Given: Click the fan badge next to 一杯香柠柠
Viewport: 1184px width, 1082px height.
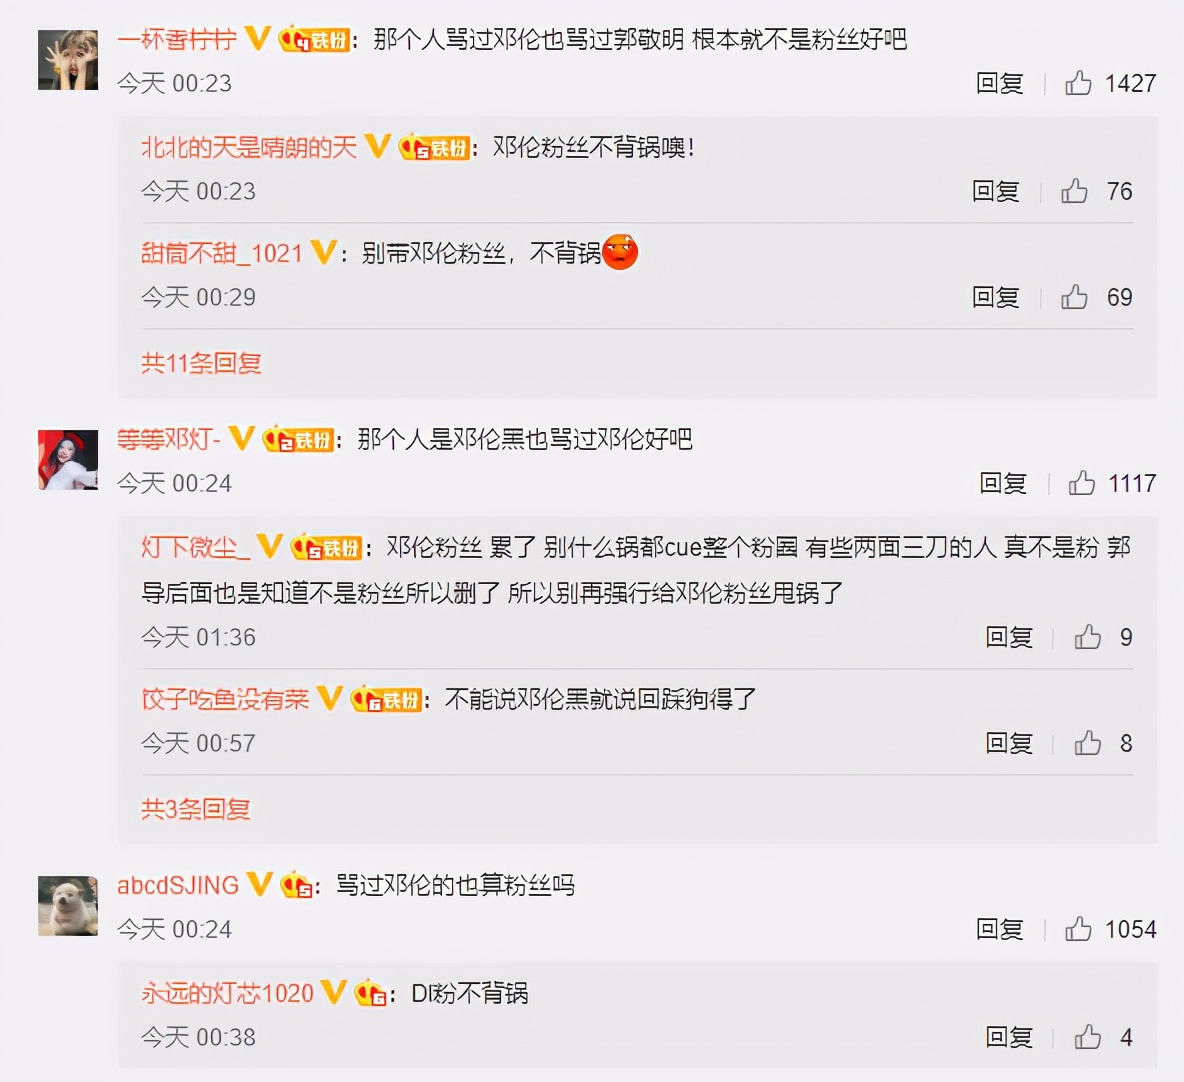Looking at the screenshot, I should 314,39.
